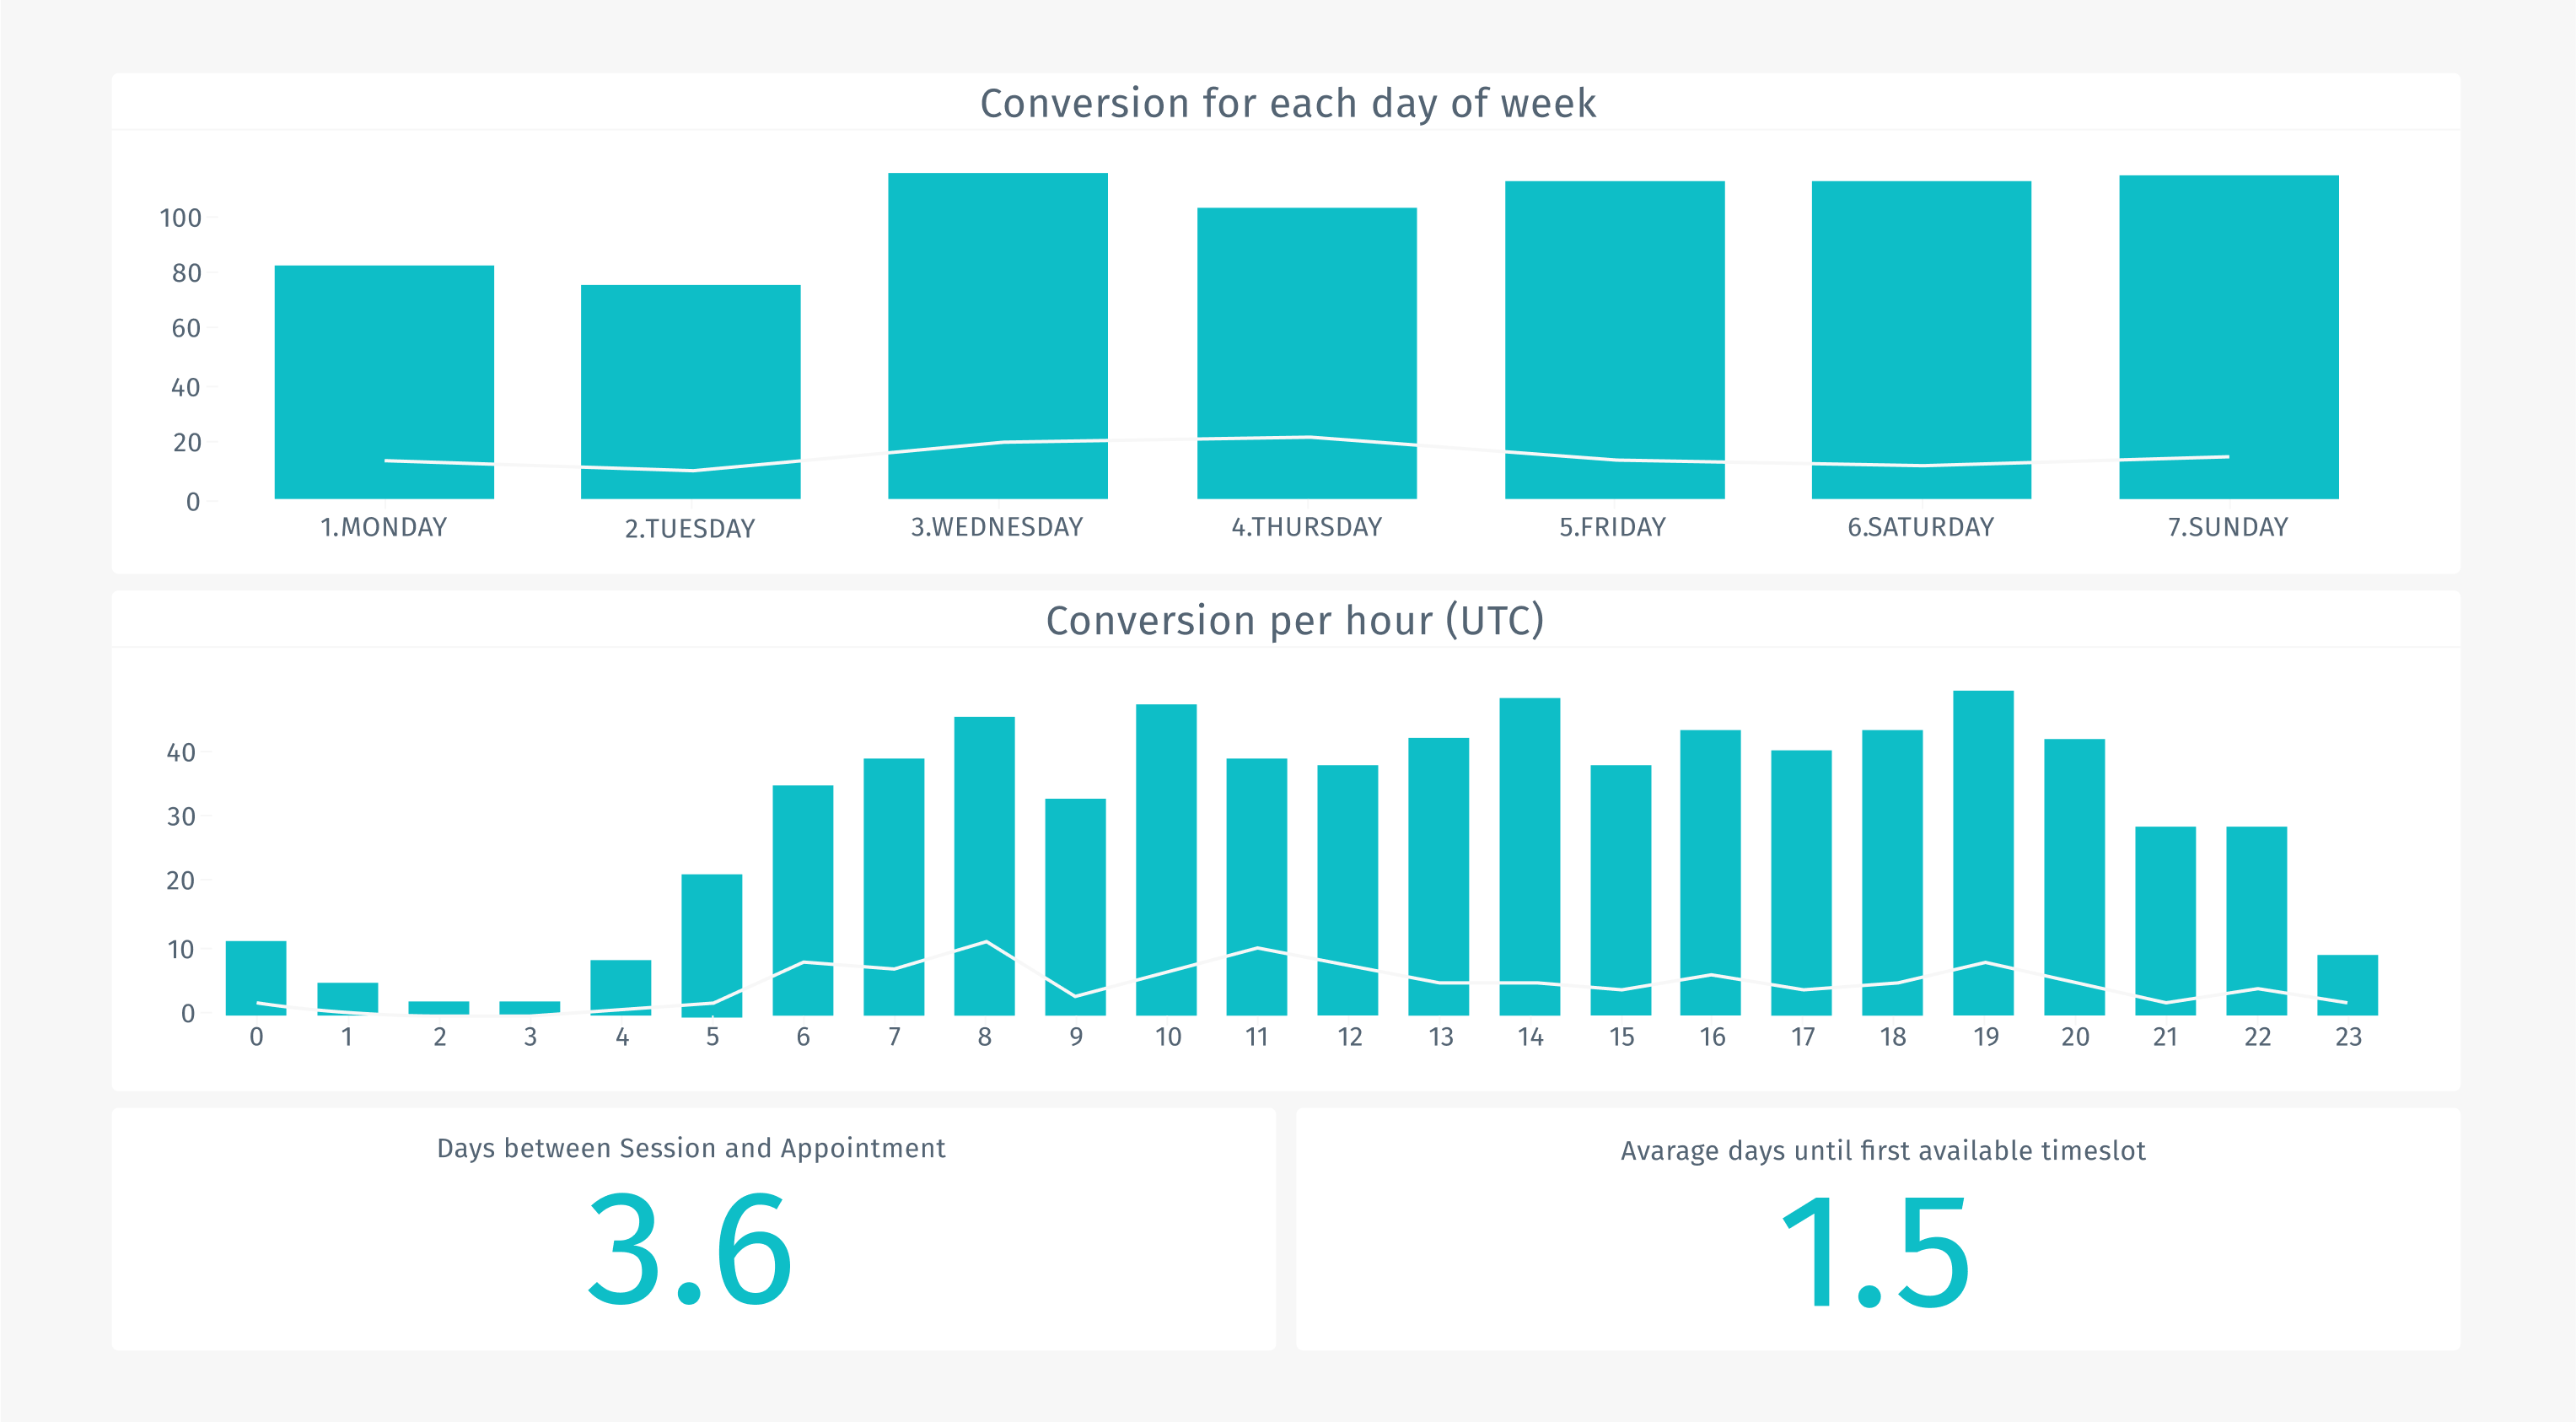The image size is (2576, 1422).
Task: Select the '1.MONDAY' axis label
Action: pyautogui.click(x=384, y=527)
